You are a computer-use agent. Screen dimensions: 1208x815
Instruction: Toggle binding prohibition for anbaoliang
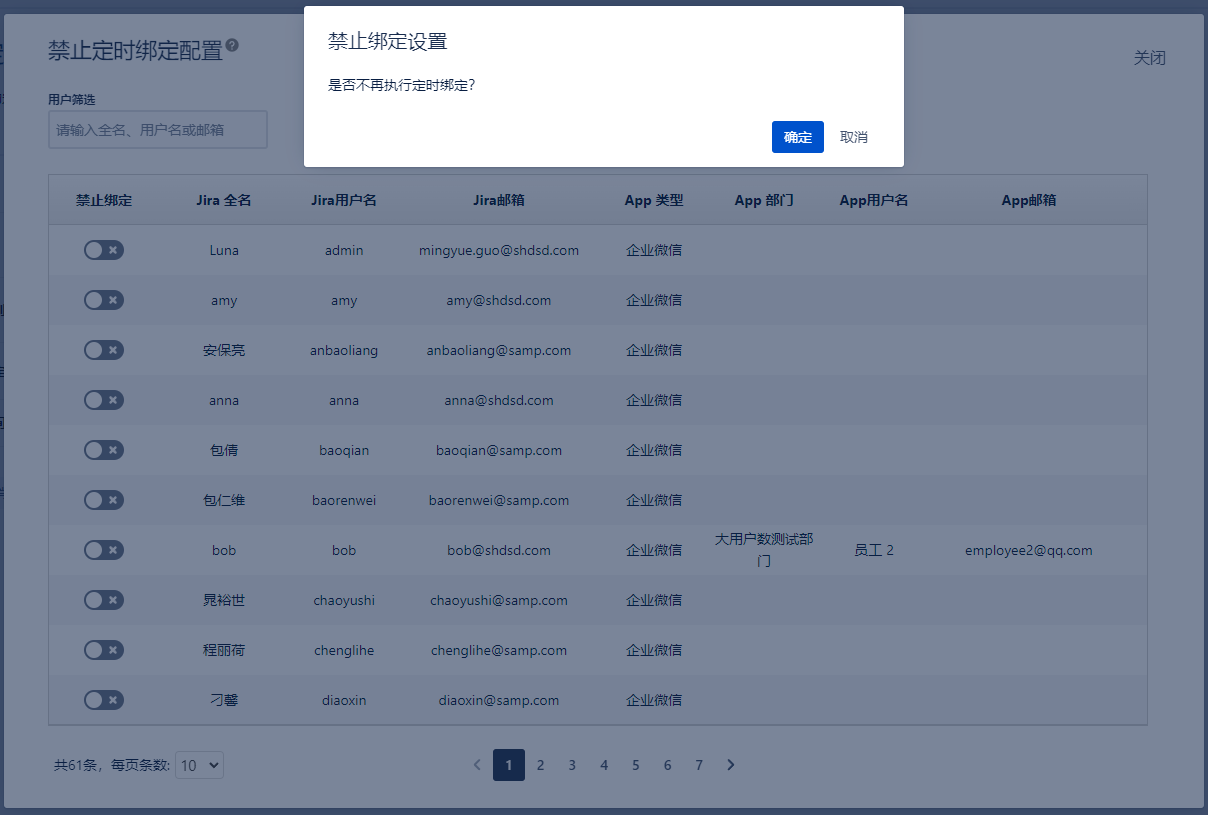(104, 350)
